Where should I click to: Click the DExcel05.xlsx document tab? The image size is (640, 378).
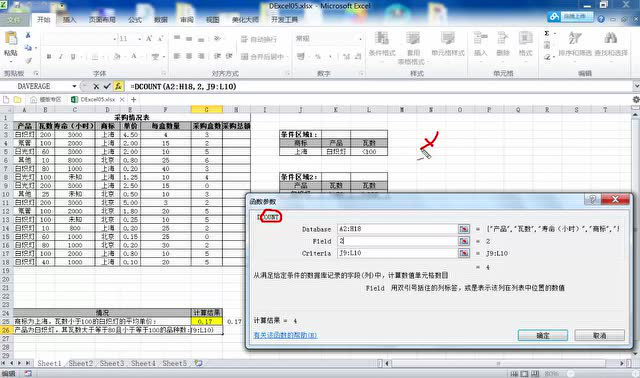coord(98,99)
